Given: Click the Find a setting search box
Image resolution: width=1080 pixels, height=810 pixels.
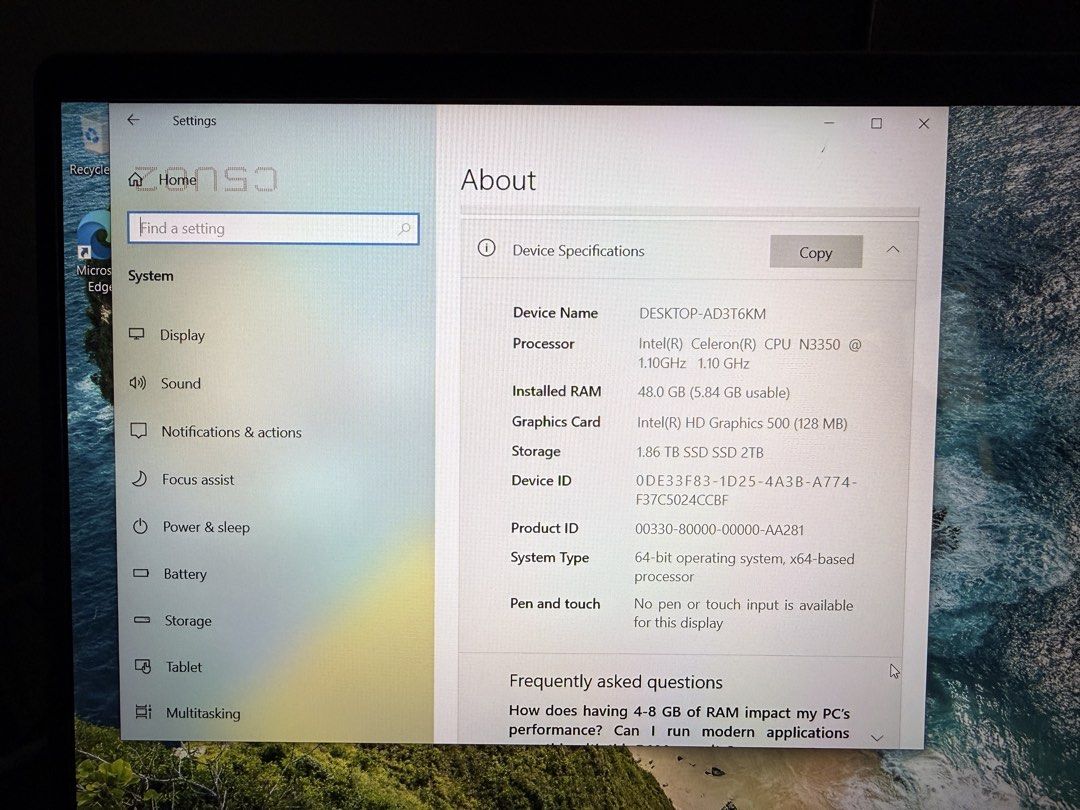Looking at the screenshot, I should [273, 228].
